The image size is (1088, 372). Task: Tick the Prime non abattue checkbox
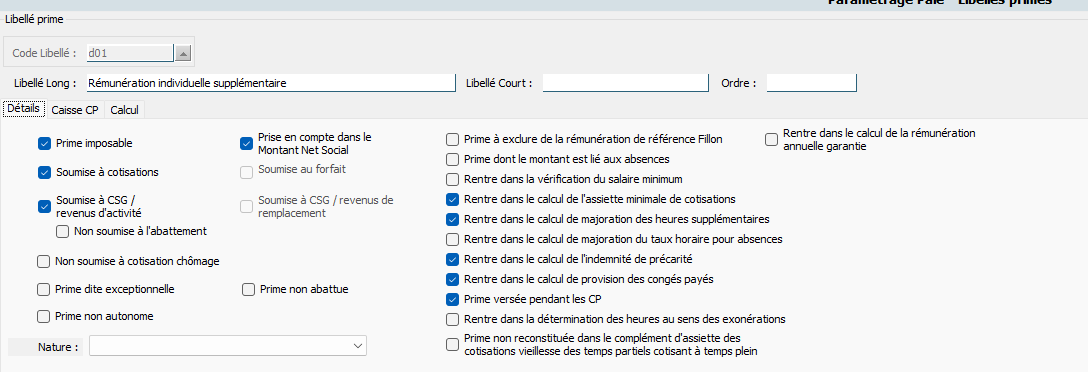[x=248, y=289]
